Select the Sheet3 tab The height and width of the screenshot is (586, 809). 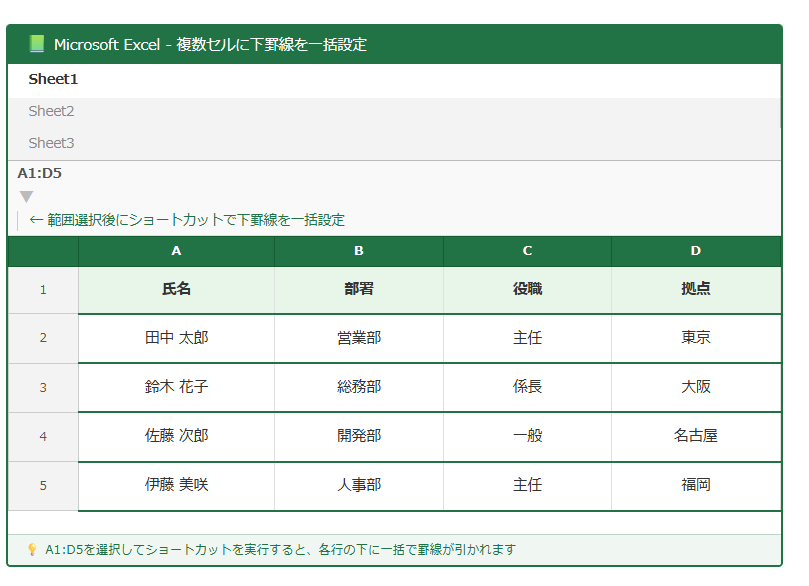tap(51, 143)
